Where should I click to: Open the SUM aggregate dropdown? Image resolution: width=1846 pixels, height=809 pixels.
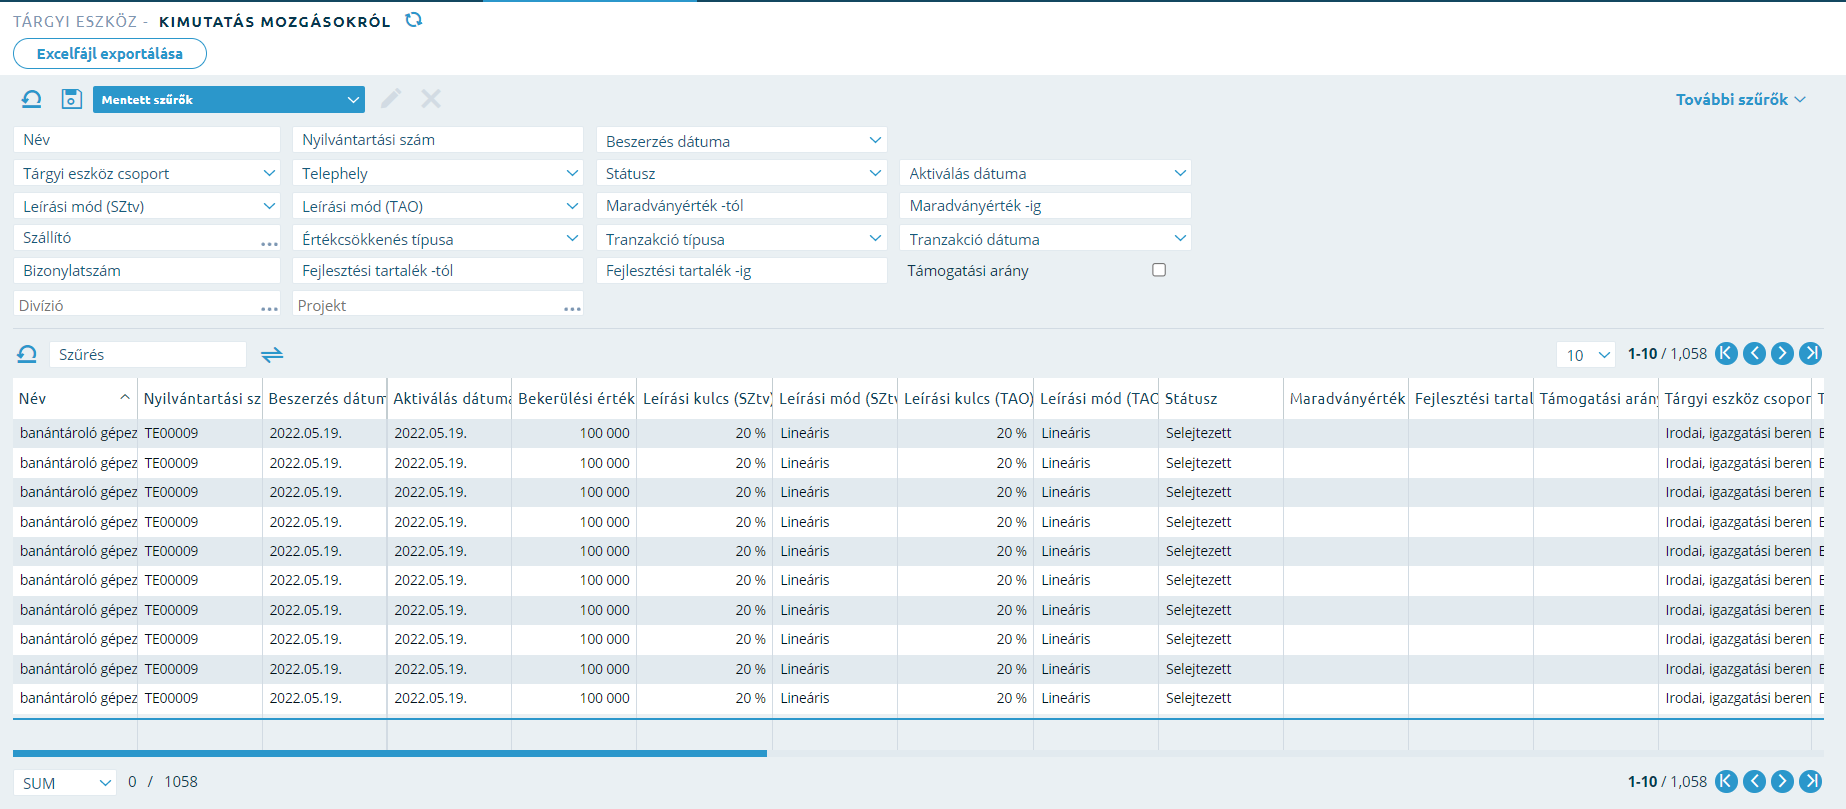pyautogui.click(x=66, y=783)
